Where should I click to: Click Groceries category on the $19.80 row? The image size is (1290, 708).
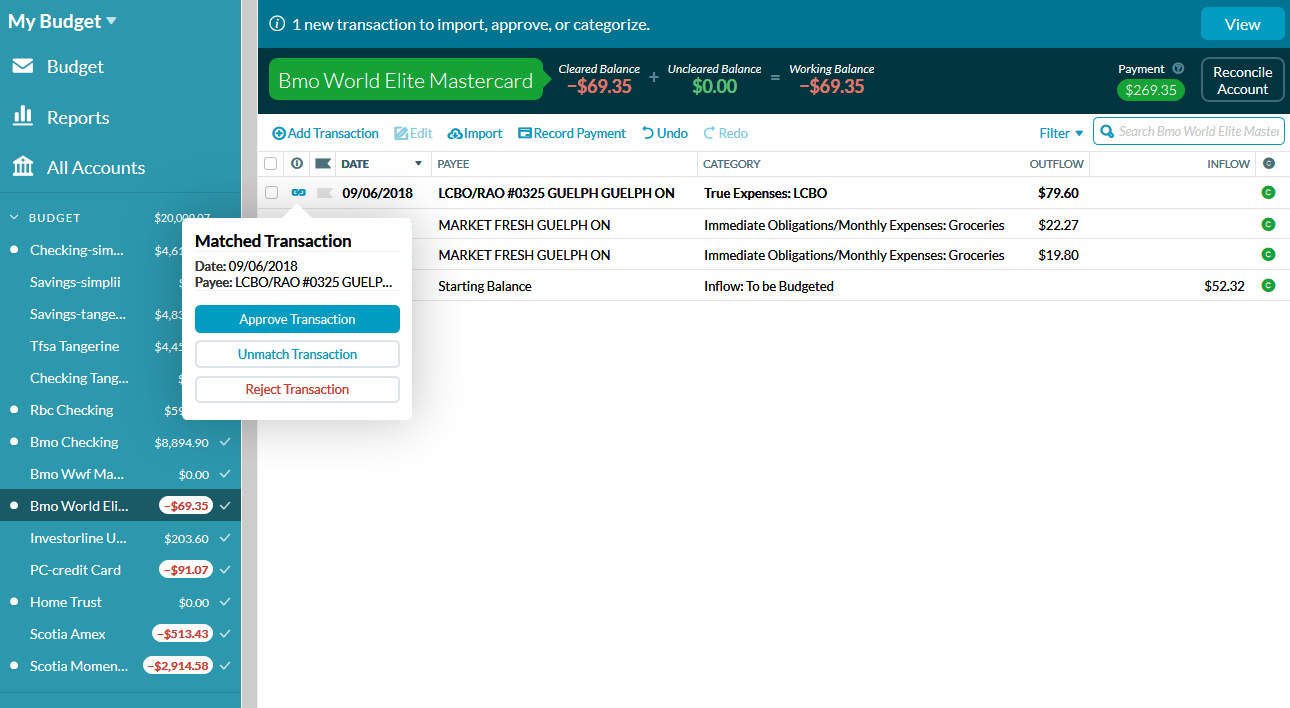[854, 255]
